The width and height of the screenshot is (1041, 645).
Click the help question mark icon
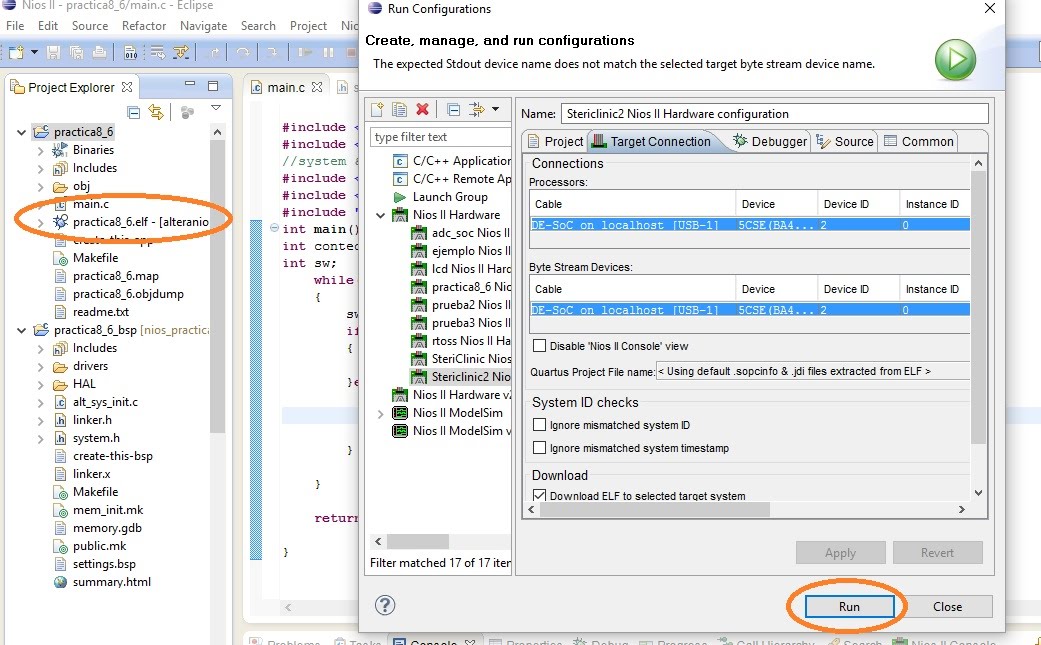(x=385, y=605)
